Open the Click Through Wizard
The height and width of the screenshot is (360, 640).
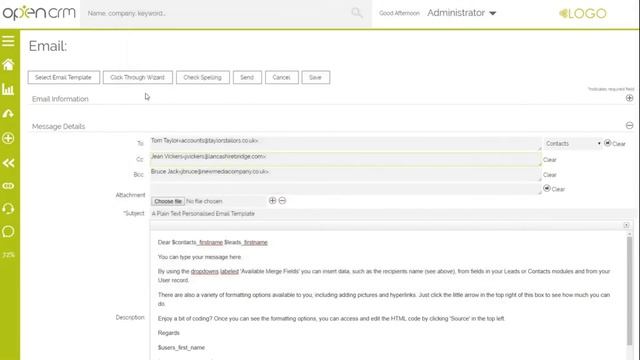[138, 78]
